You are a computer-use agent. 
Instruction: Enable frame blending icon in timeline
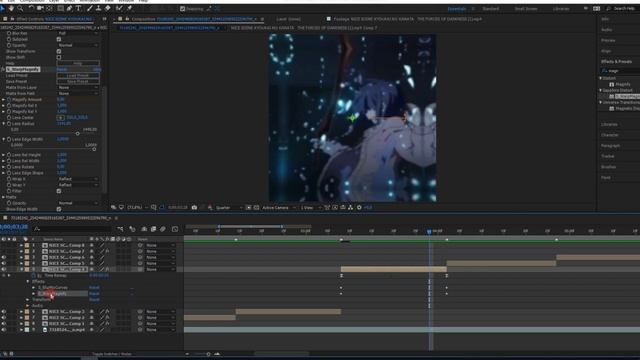[x=153, y=229]
